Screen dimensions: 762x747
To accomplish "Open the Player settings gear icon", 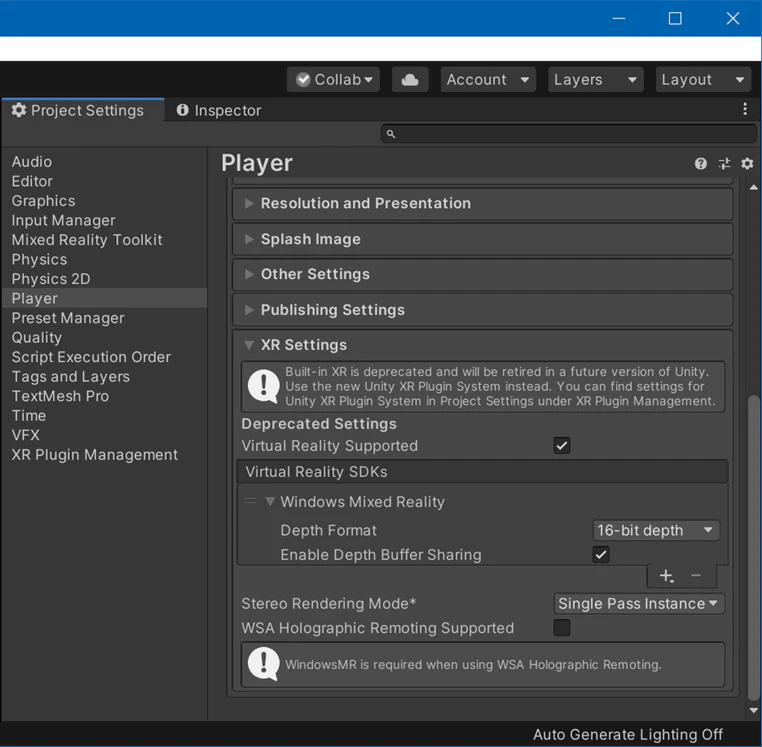I will click(747, 164).
